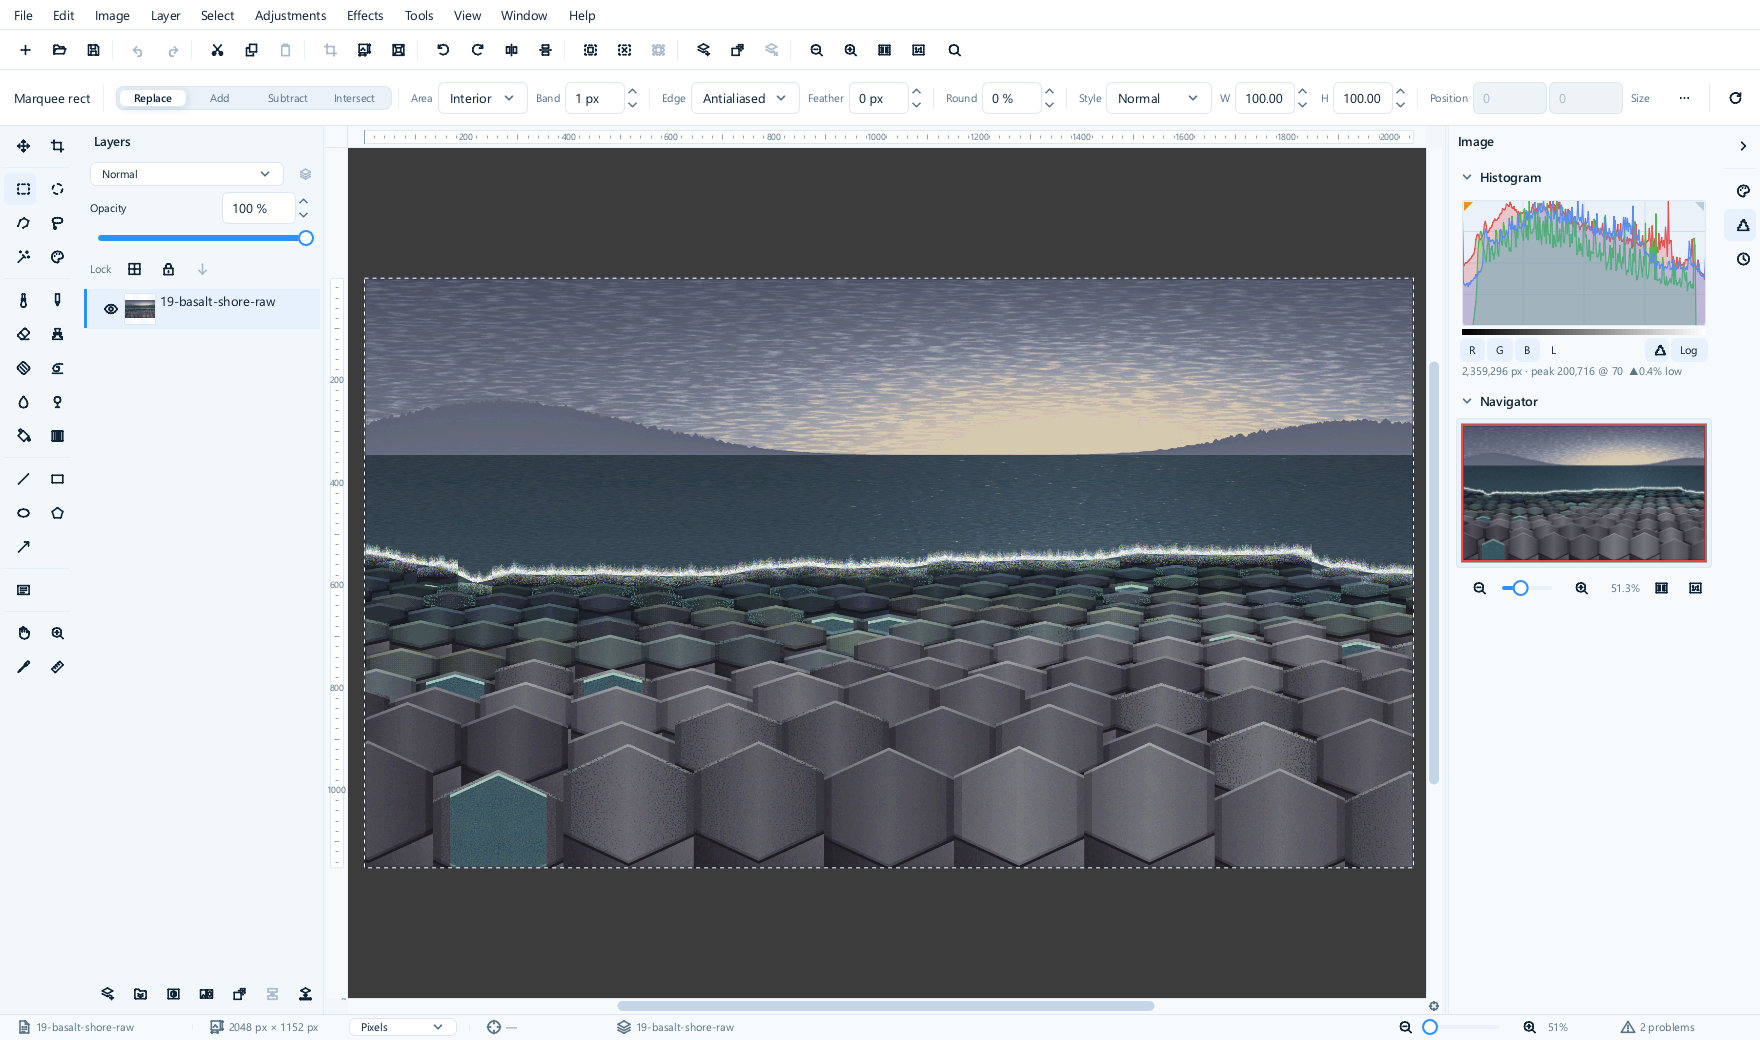Open the Effects menu
This screenshot has height=1040, width=1760.
click(365, 15)
